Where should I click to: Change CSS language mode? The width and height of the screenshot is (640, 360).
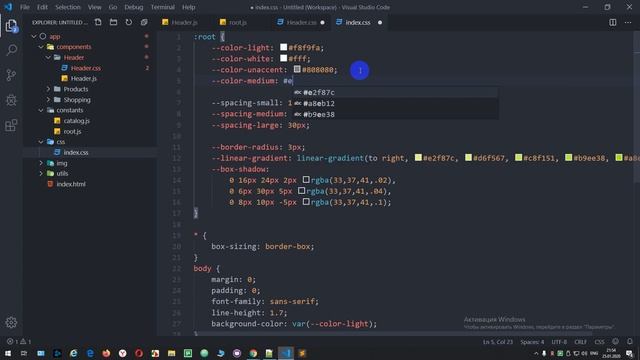pyautogui.click(x=599, y=342)
